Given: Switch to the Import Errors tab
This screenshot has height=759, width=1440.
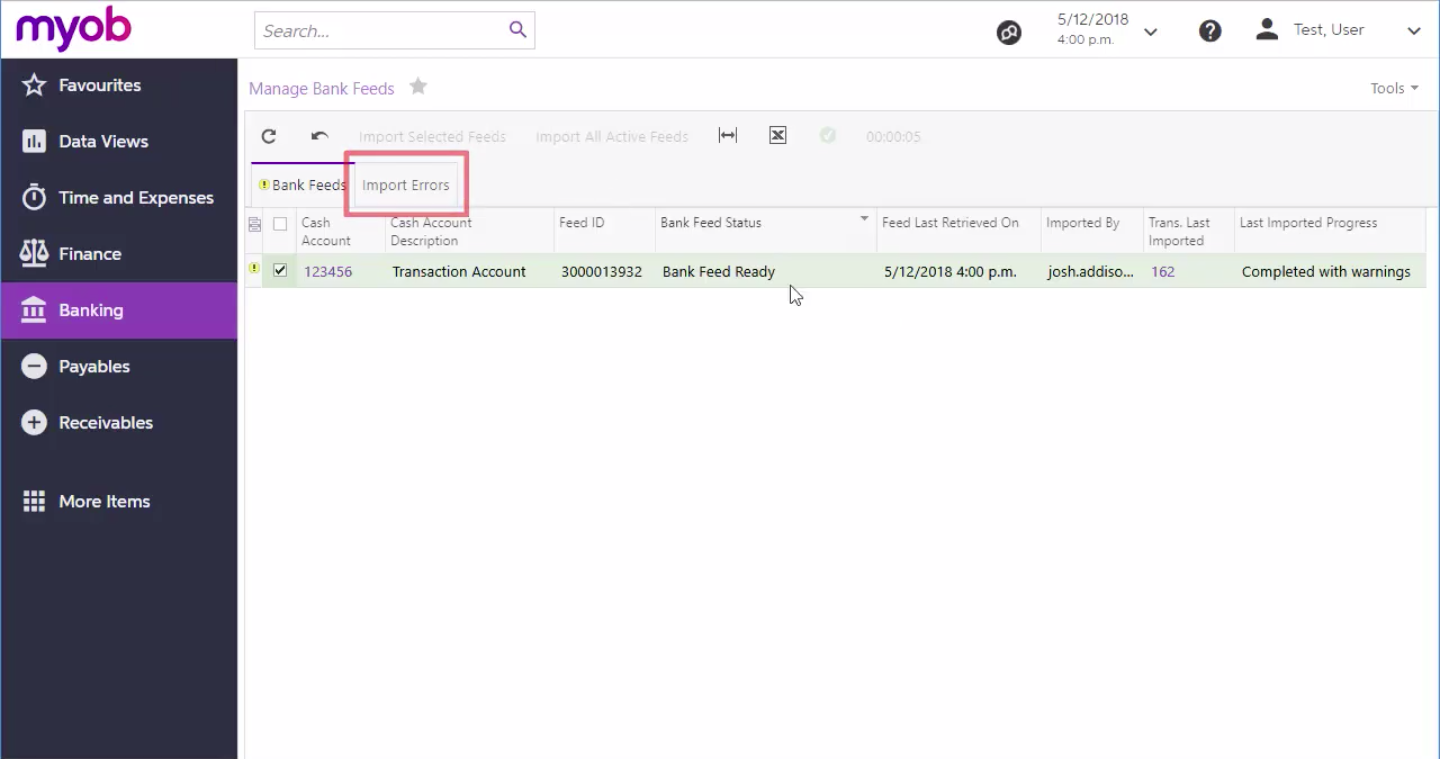Looking at the screenshot, I should [406, 185].
